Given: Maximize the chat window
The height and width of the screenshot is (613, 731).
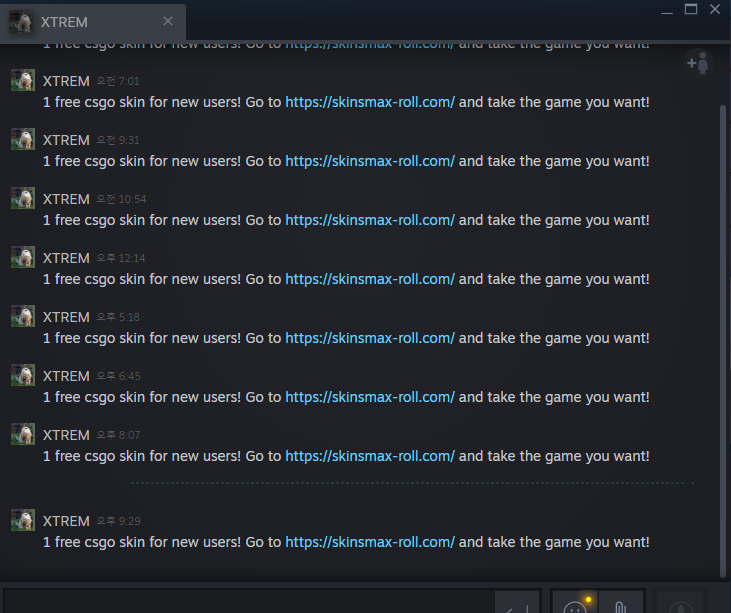Looking at the screenshot, I should click(691, 9).
